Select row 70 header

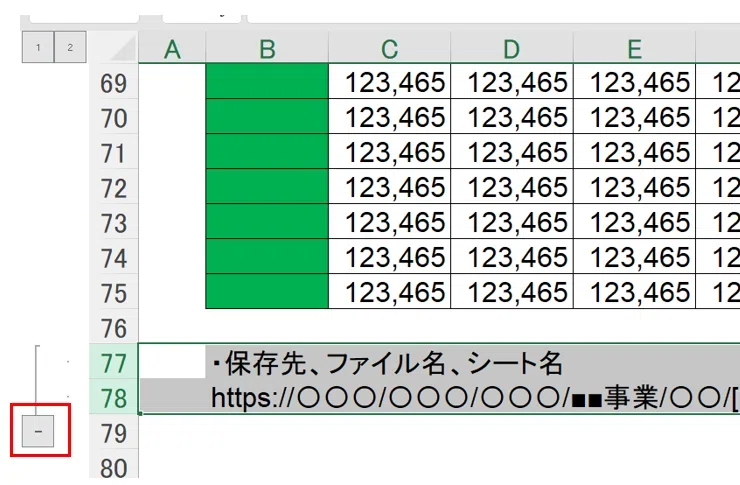click(114, 117)
